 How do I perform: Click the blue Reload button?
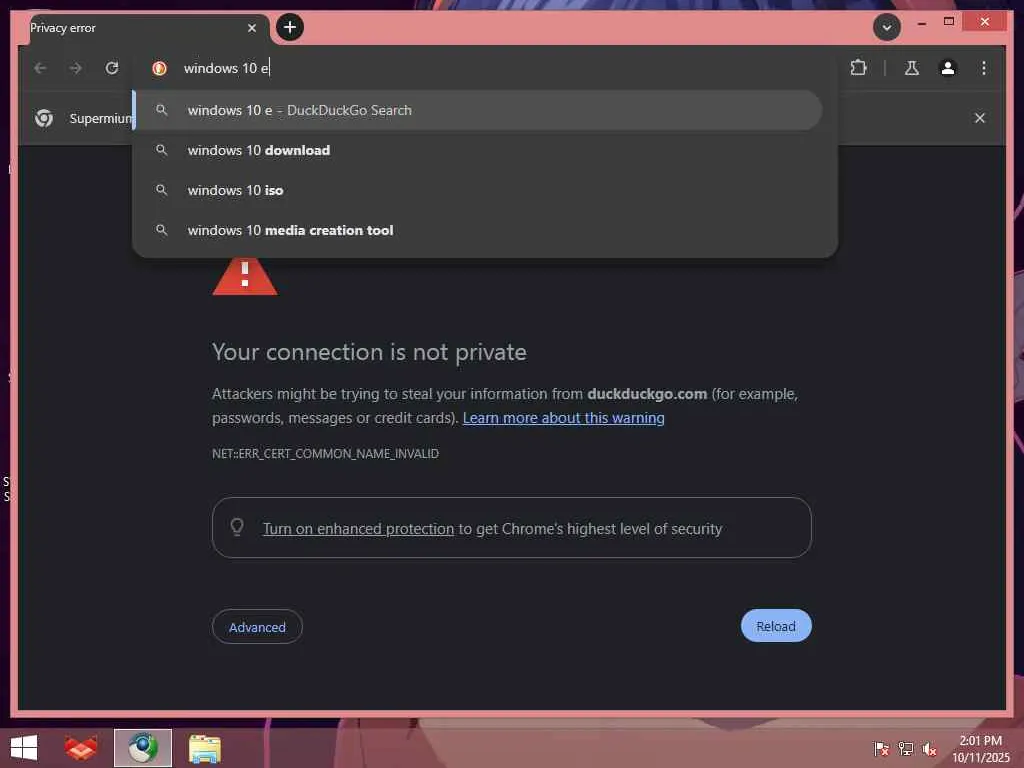point(776,626)
